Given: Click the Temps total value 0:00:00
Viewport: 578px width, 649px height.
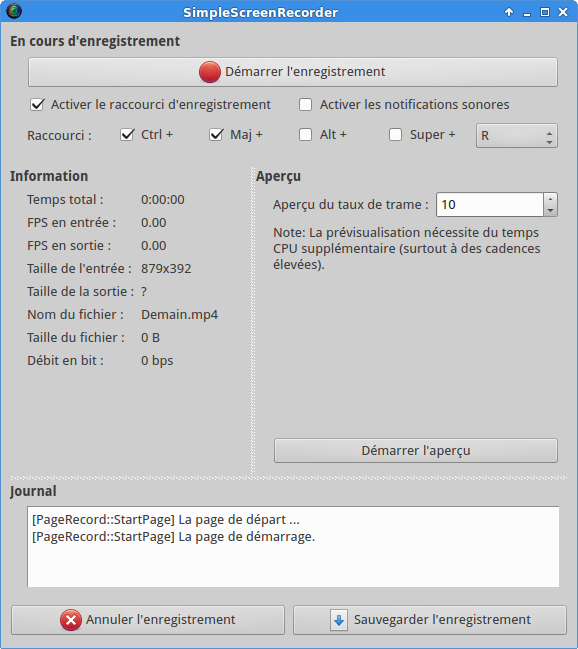Looking at the screenshot, I should [163, 200].
